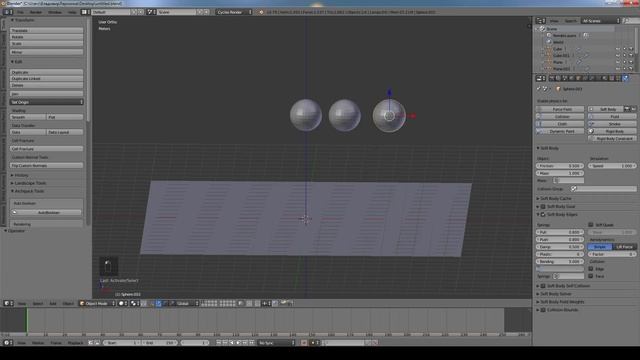
Task: Enable the Stiff Quads checkbox
Action: coord(591,224)
